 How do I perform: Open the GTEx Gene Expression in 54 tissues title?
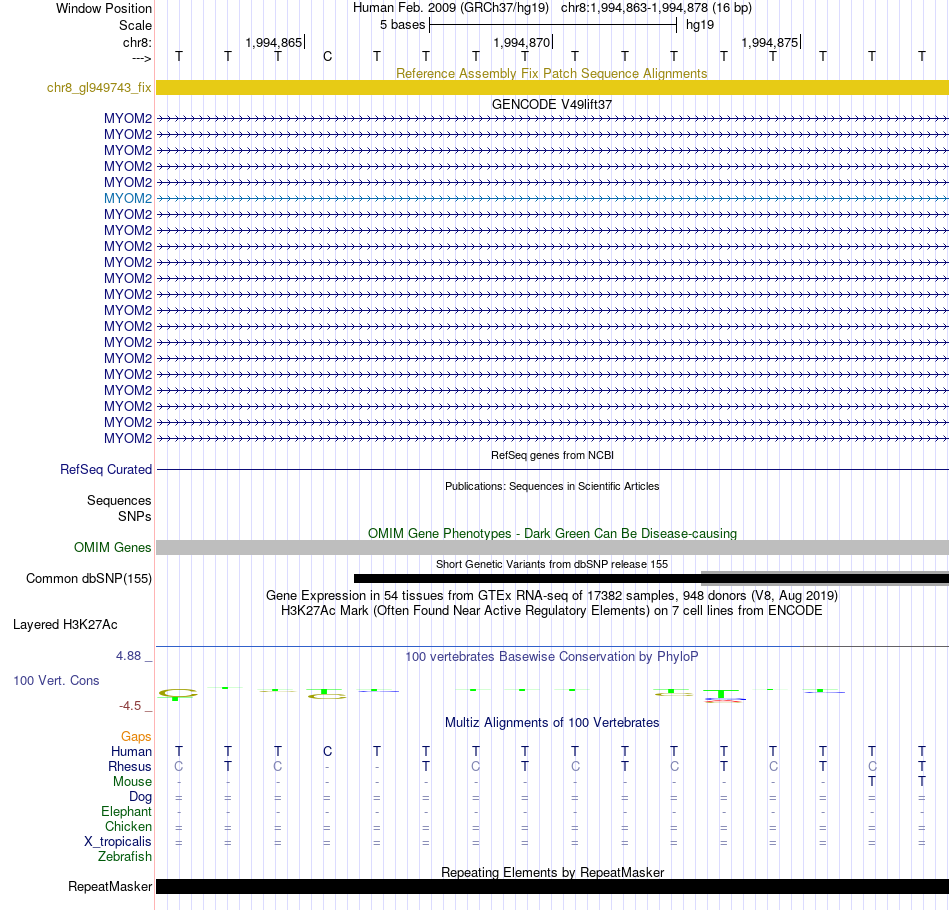[x=552, y=596]
